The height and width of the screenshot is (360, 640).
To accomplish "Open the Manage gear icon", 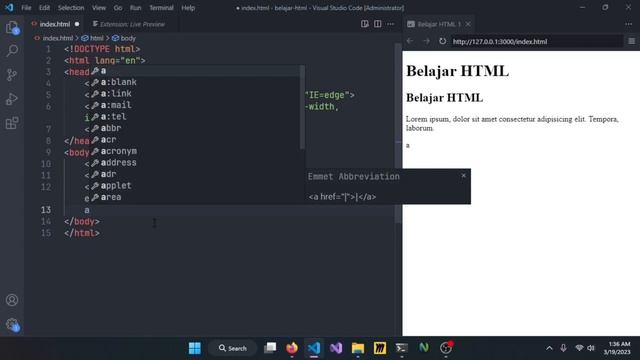I will tap(12, 325).
